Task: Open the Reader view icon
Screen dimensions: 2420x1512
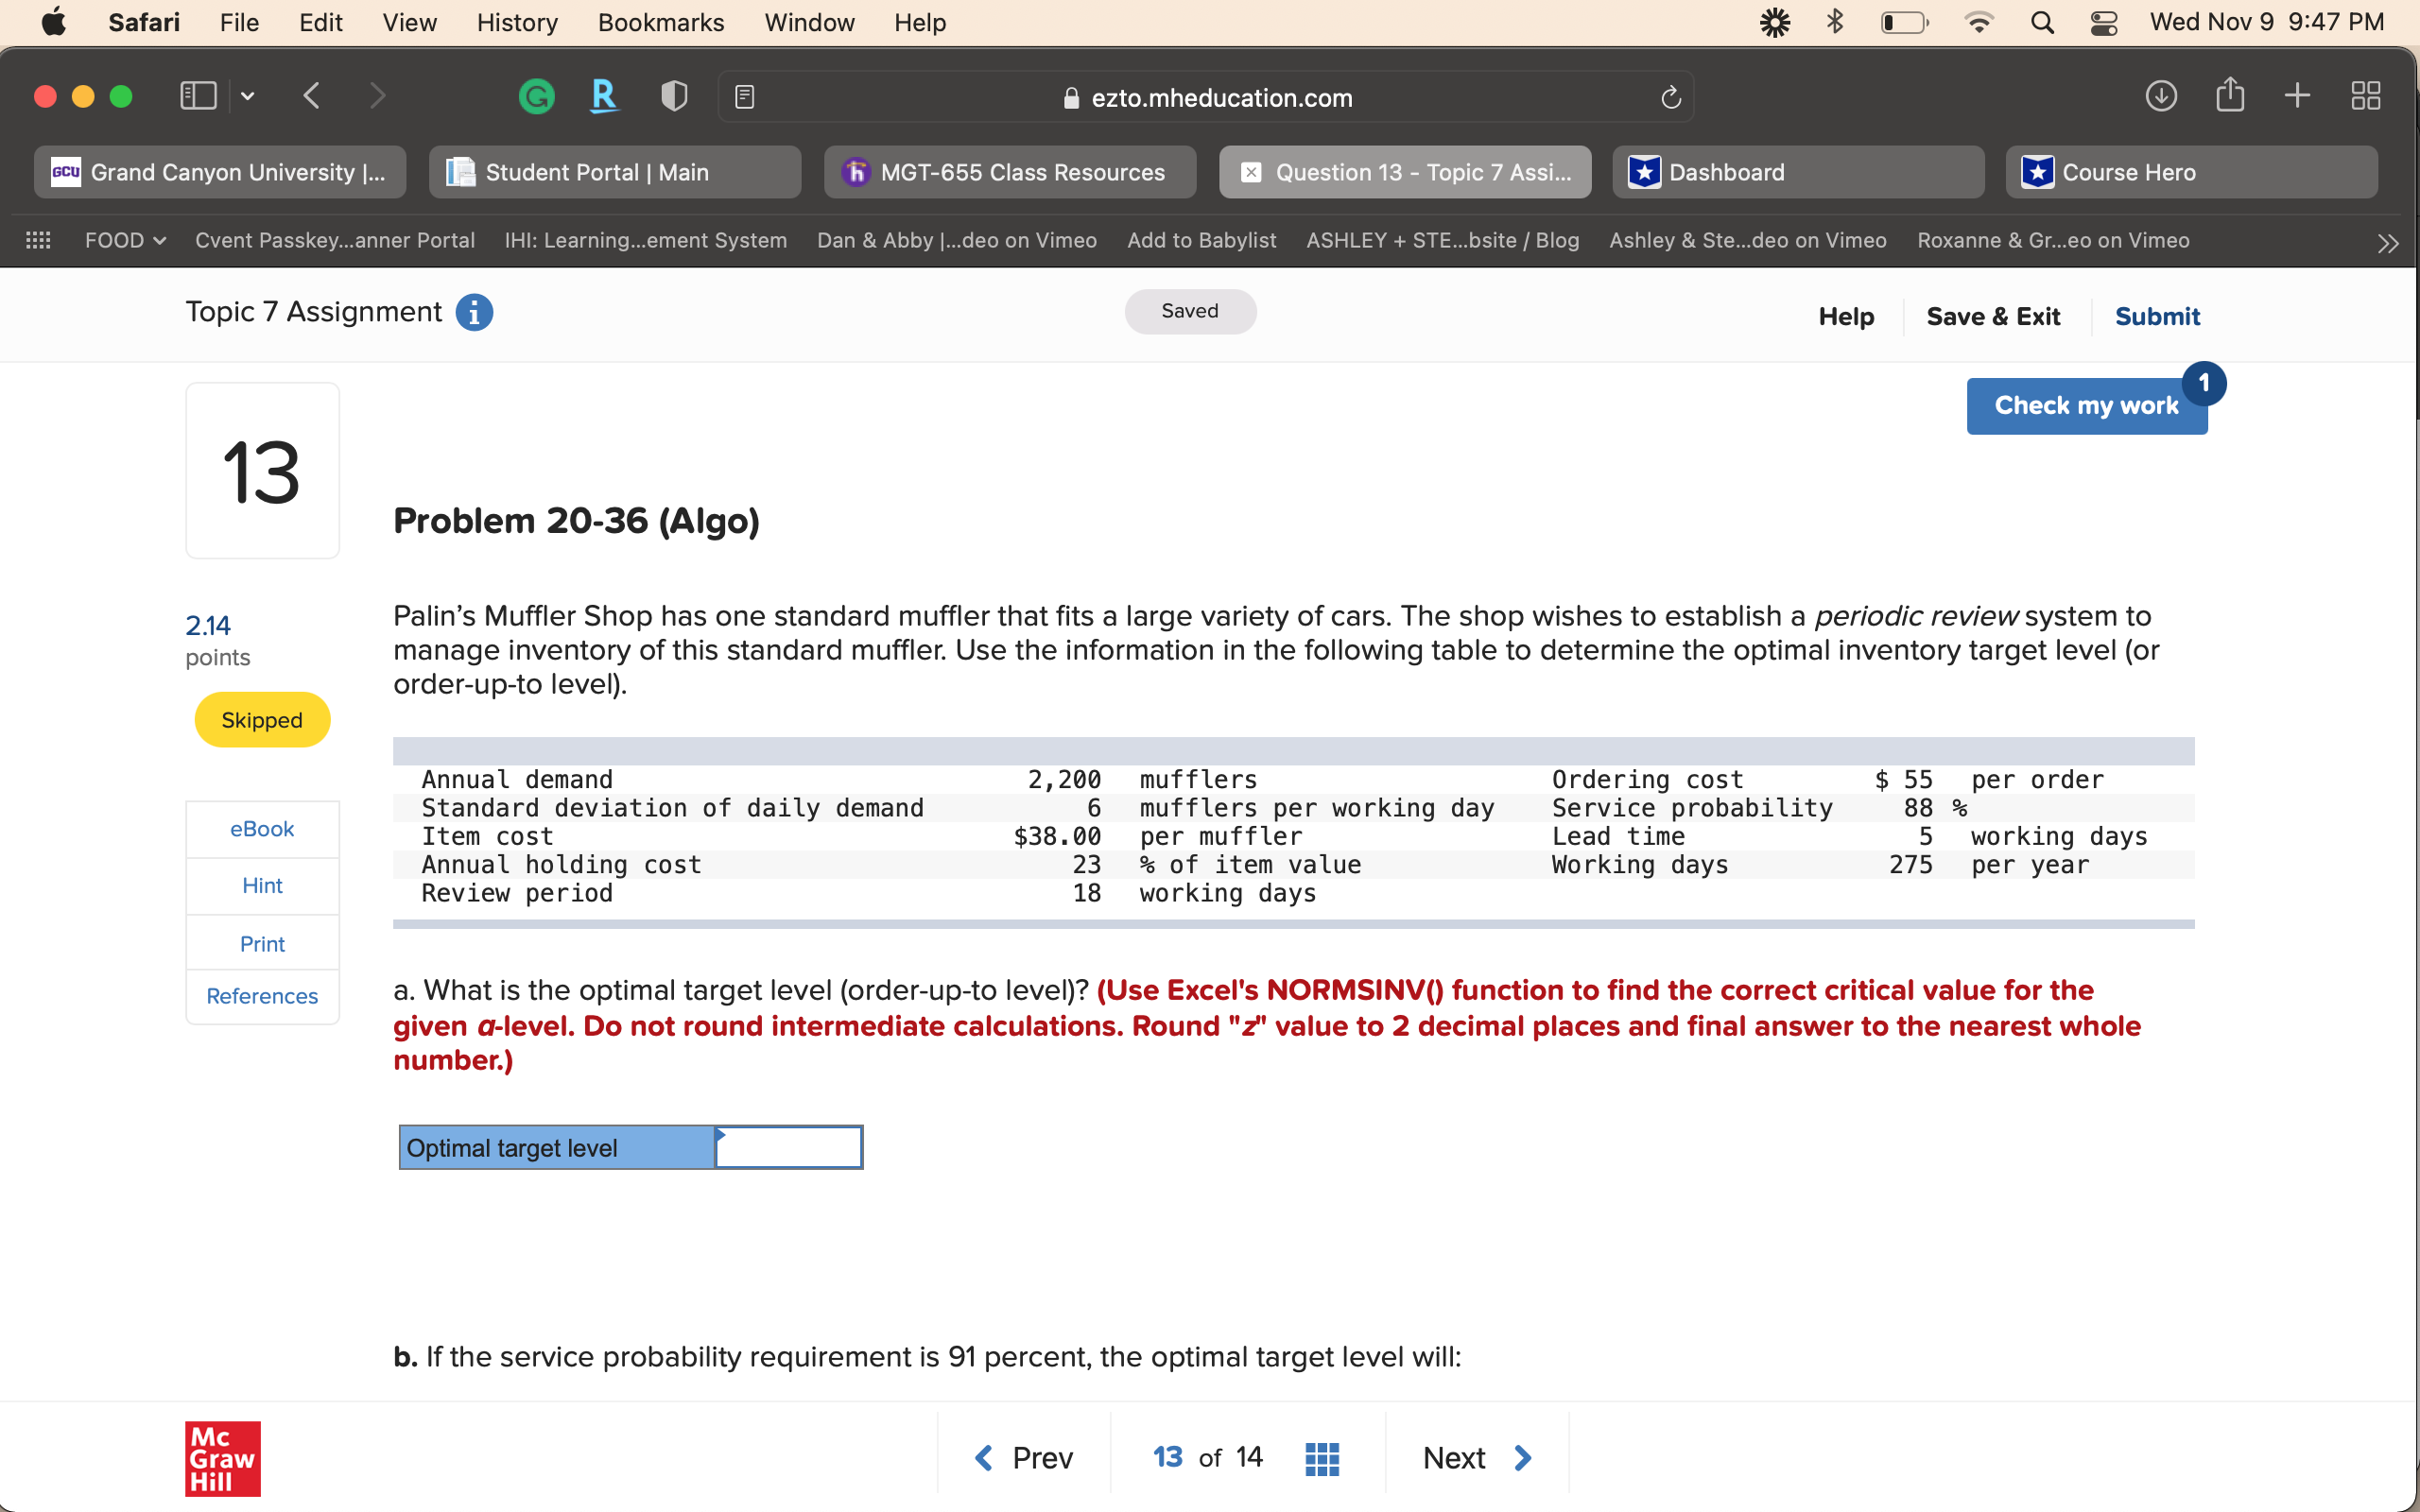Action: [x=744, y=97]
